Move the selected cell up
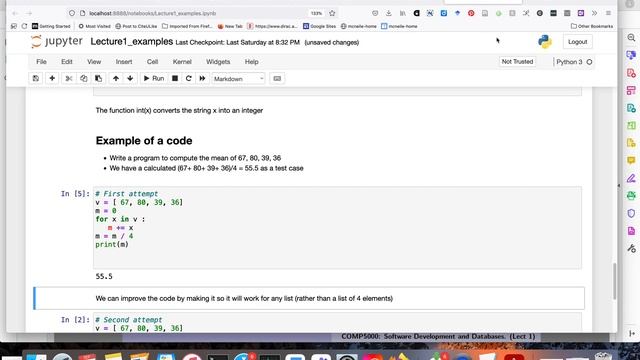Screen dimensions: 640x360 pyautogui.click(x=116, y=78)
